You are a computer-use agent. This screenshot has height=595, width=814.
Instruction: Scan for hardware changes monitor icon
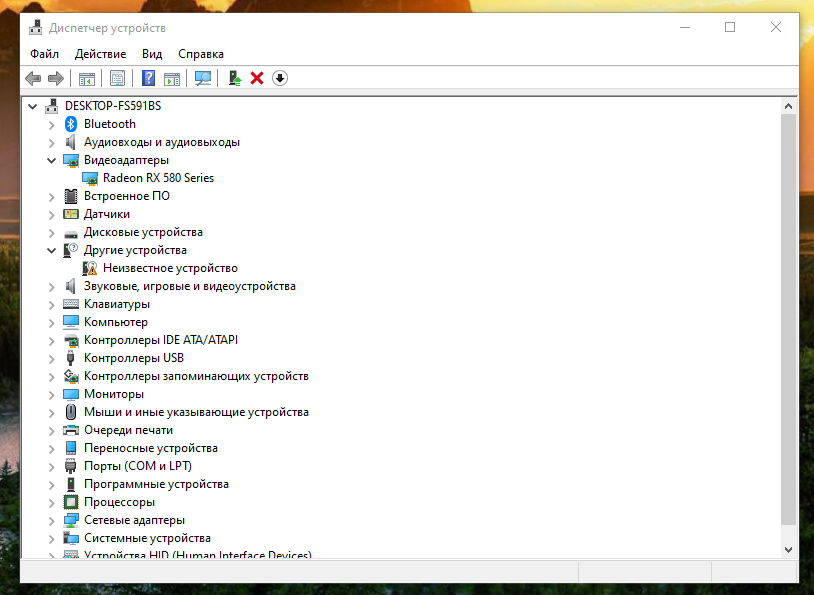(203, 78)
